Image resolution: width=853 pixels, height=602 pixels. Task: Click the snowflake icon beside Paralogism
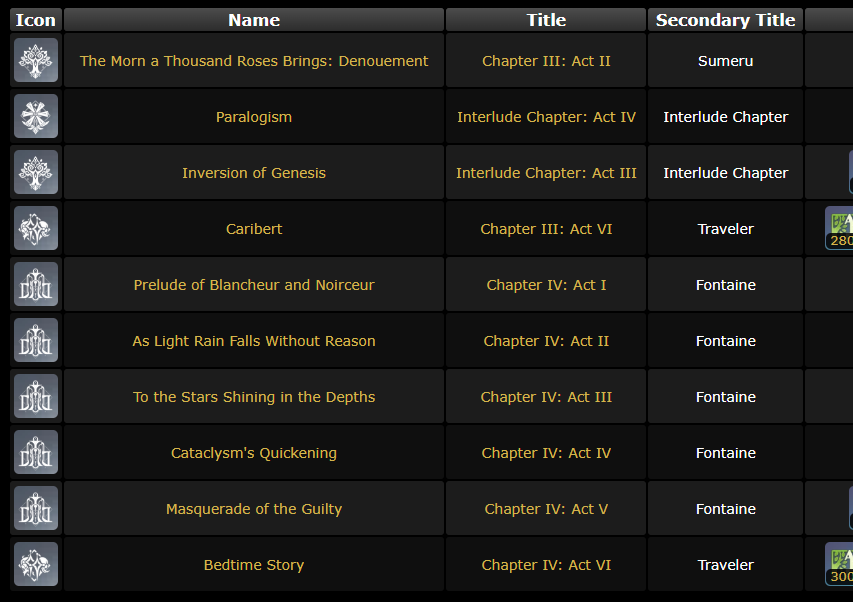click(x=36, y=116)
